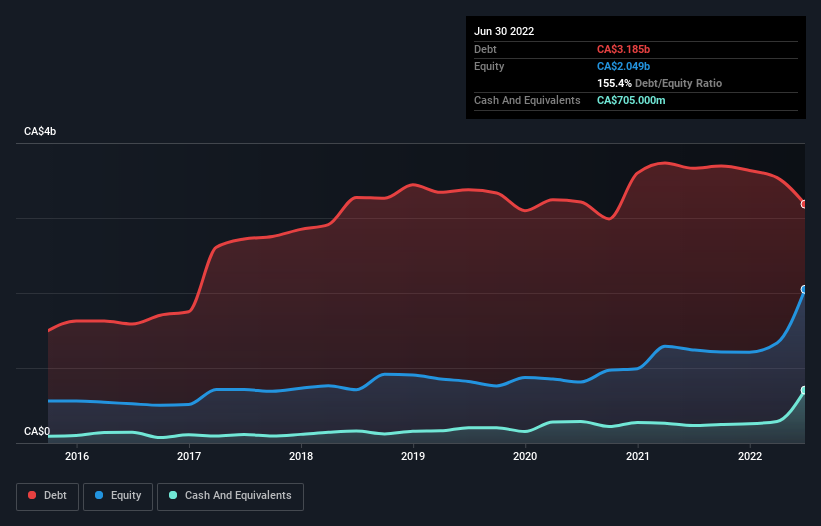Click the CA$2.049b equity value
The height and width of the screenshot is (526, 821).
coord(623,66)
